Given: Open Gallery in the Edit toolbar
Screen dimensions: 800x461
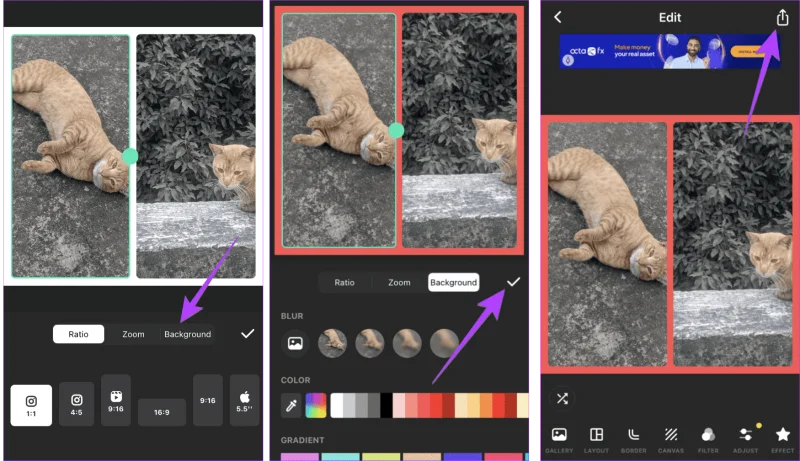Looking at the screenshot, I should tap(559, 440).
